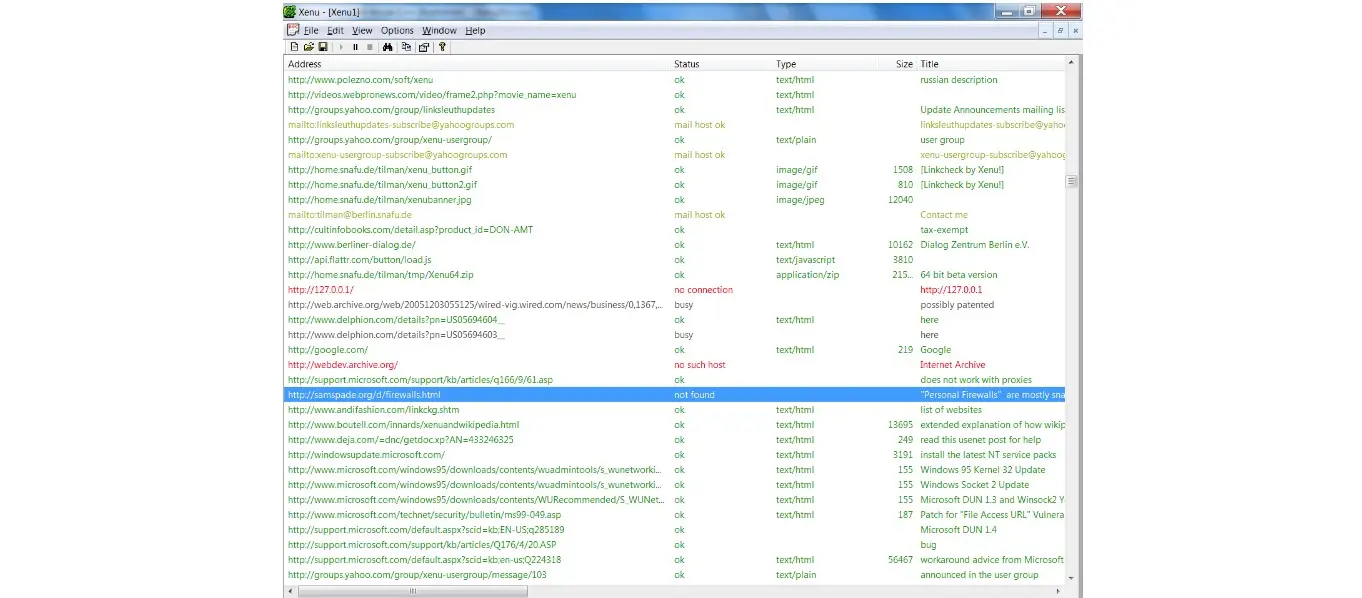This screenshot has width=1362, height=598.
Task: Select the groups.yahoo.com/group/linksleuthupdates row
Action: pos(674,110)
